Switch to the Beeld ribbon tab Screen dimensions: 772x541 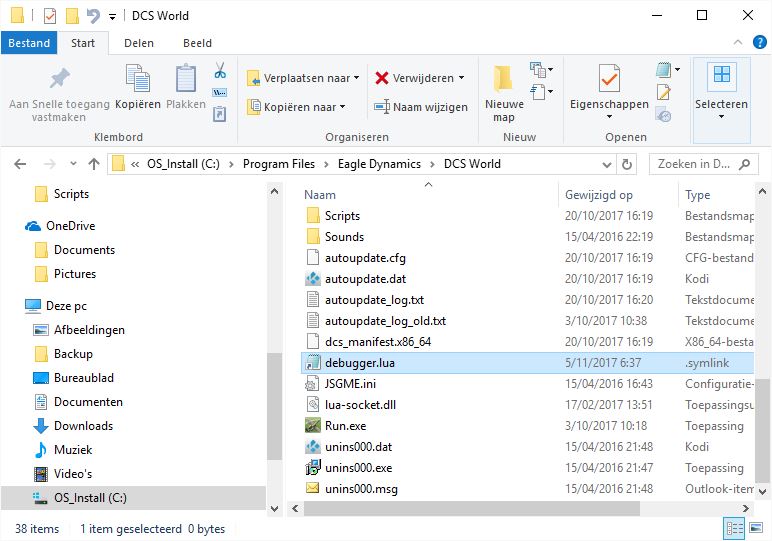point(197,43)
